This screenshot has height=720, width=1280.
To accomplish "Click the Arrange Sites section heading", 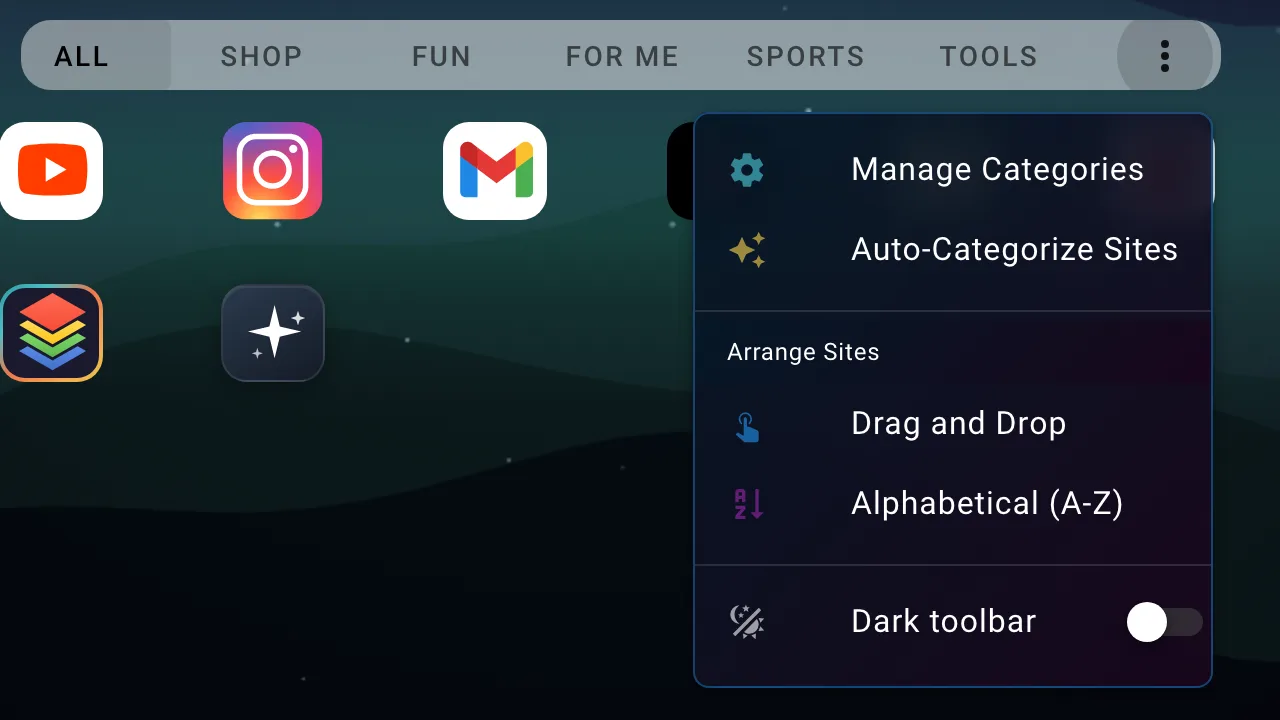I will 803,352.
